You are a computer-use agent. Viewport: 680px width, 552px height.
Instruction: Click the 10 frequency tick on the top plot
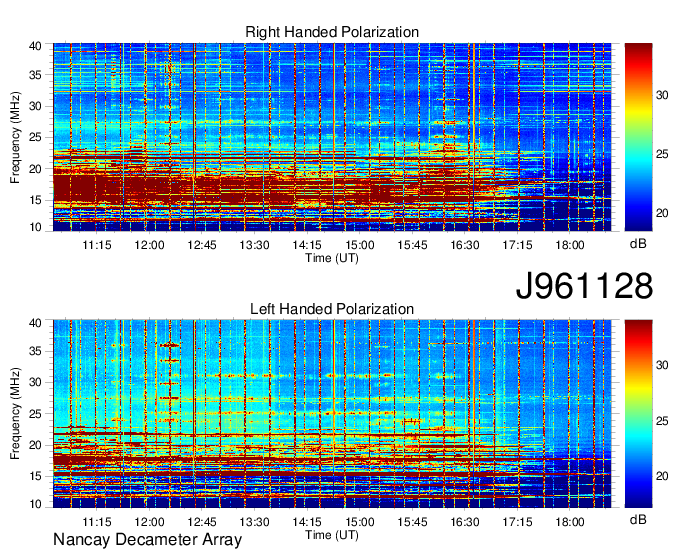click(35, 227)
